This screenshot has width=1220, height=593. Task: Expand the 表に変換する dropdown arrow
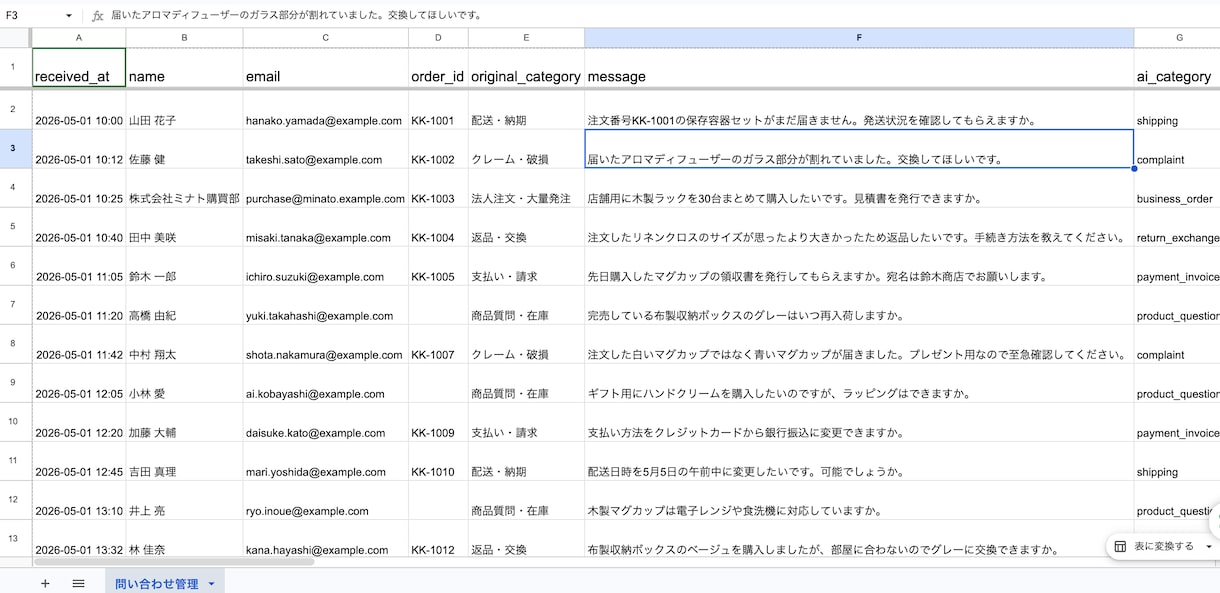tap(1209, 547)
